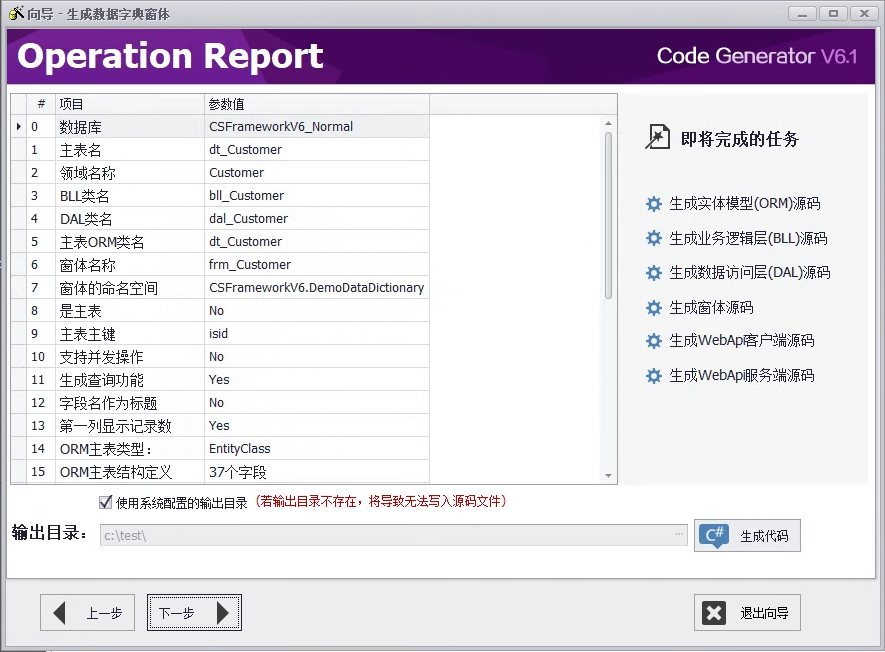
Task: Click the 领域名称 row label
Action: pyautogui.click(x=87, y=173)
